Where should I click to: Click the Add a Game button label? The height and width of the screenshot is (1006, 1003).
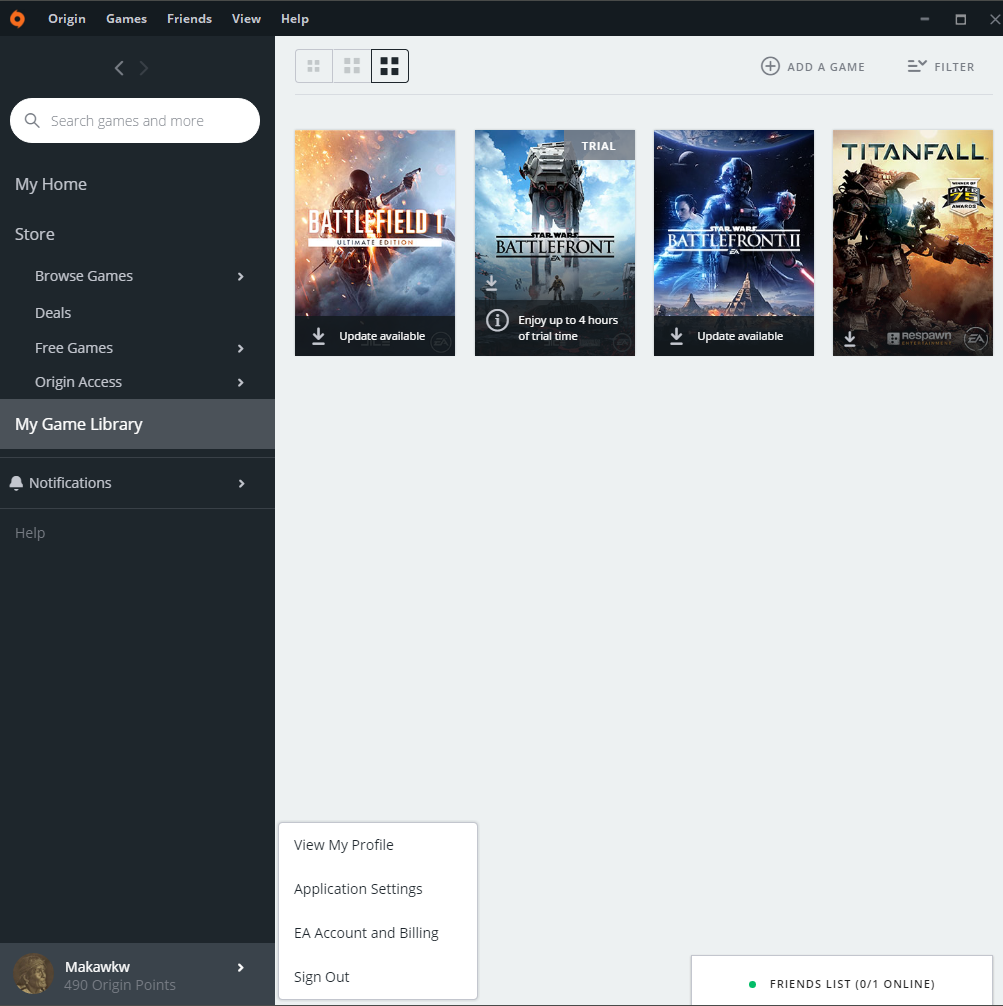[826, 67]
